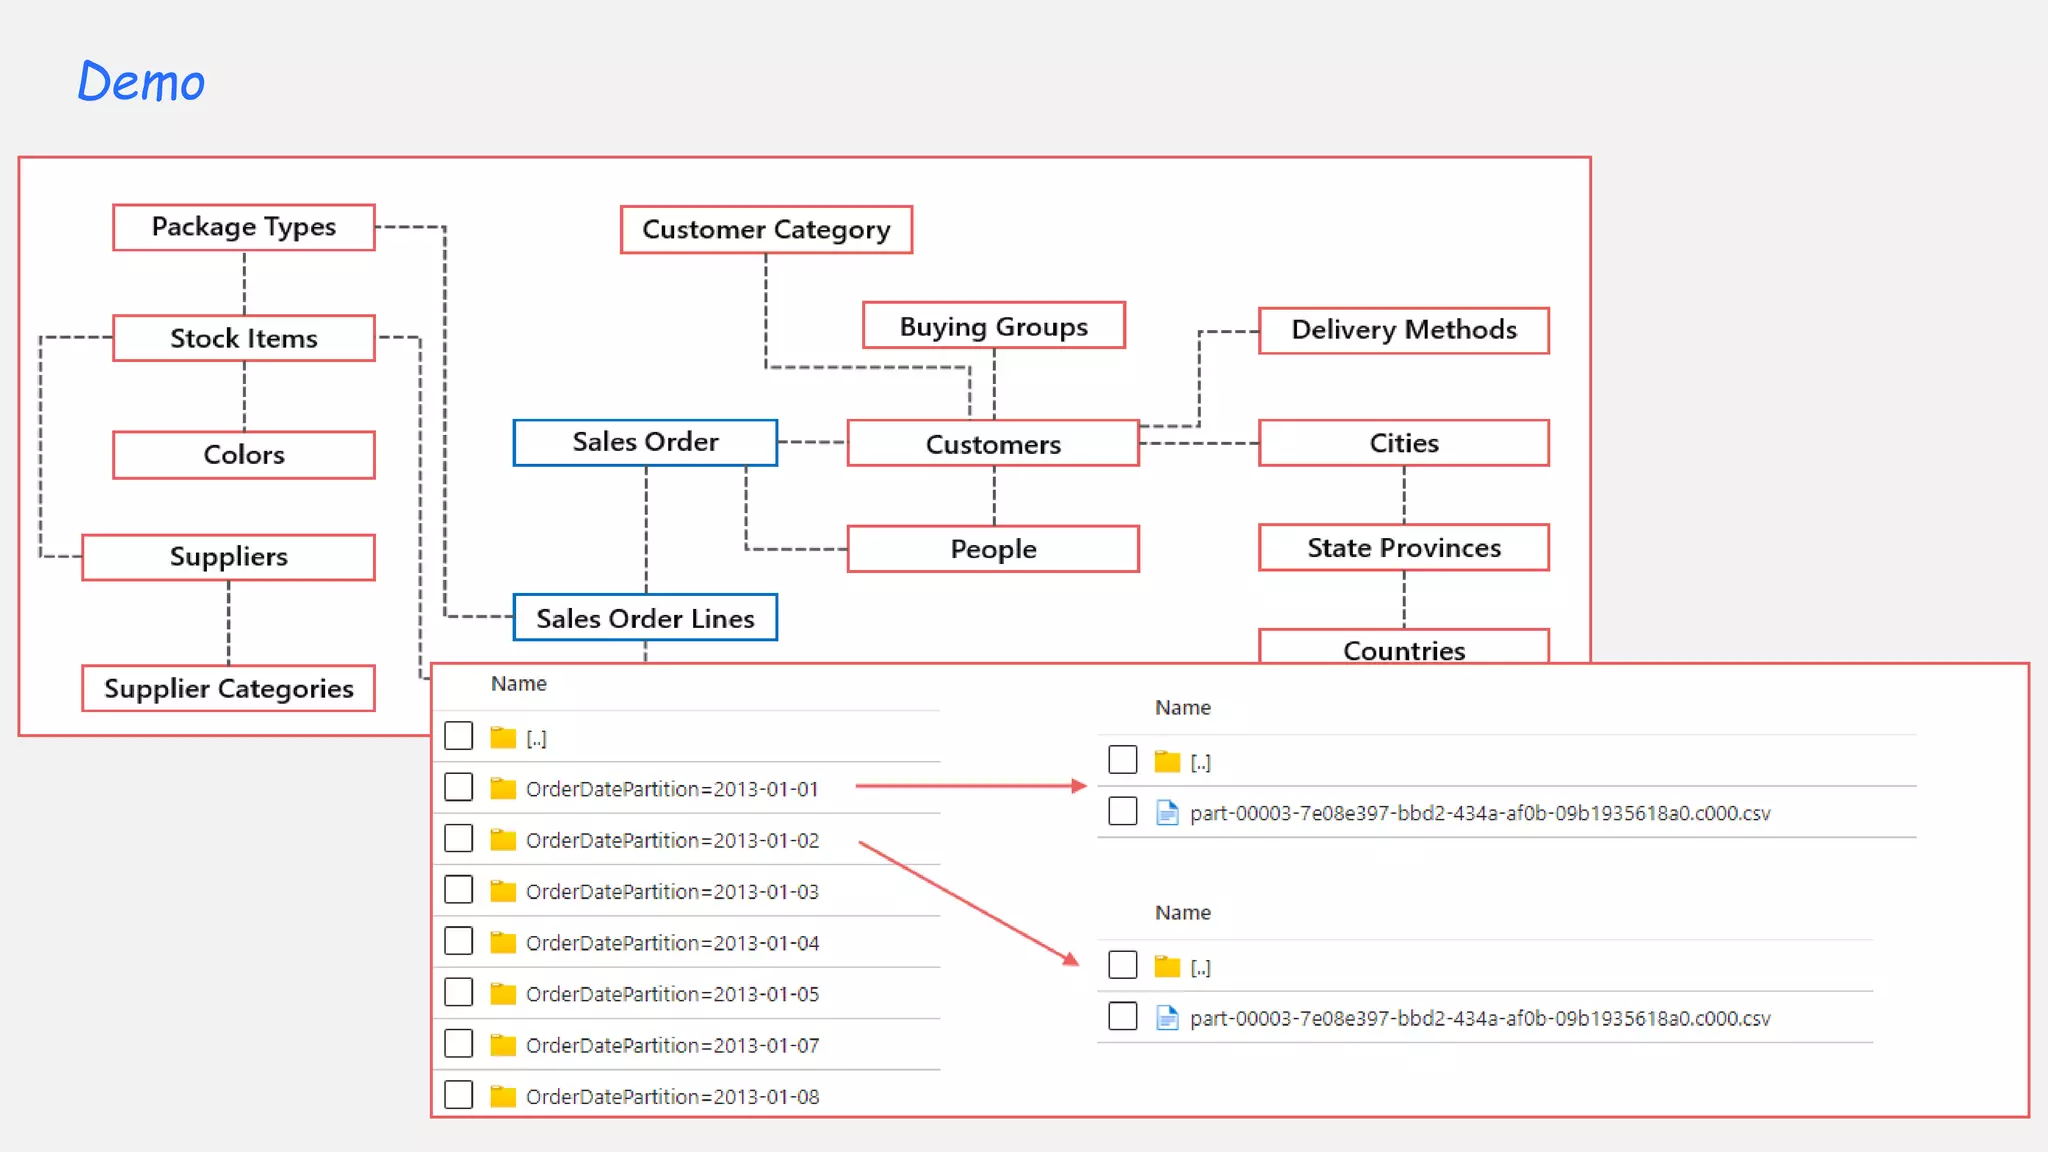The image size is (2048, 1152).
Task: Click parent folder icon in left file list
Action: [503, 738]
